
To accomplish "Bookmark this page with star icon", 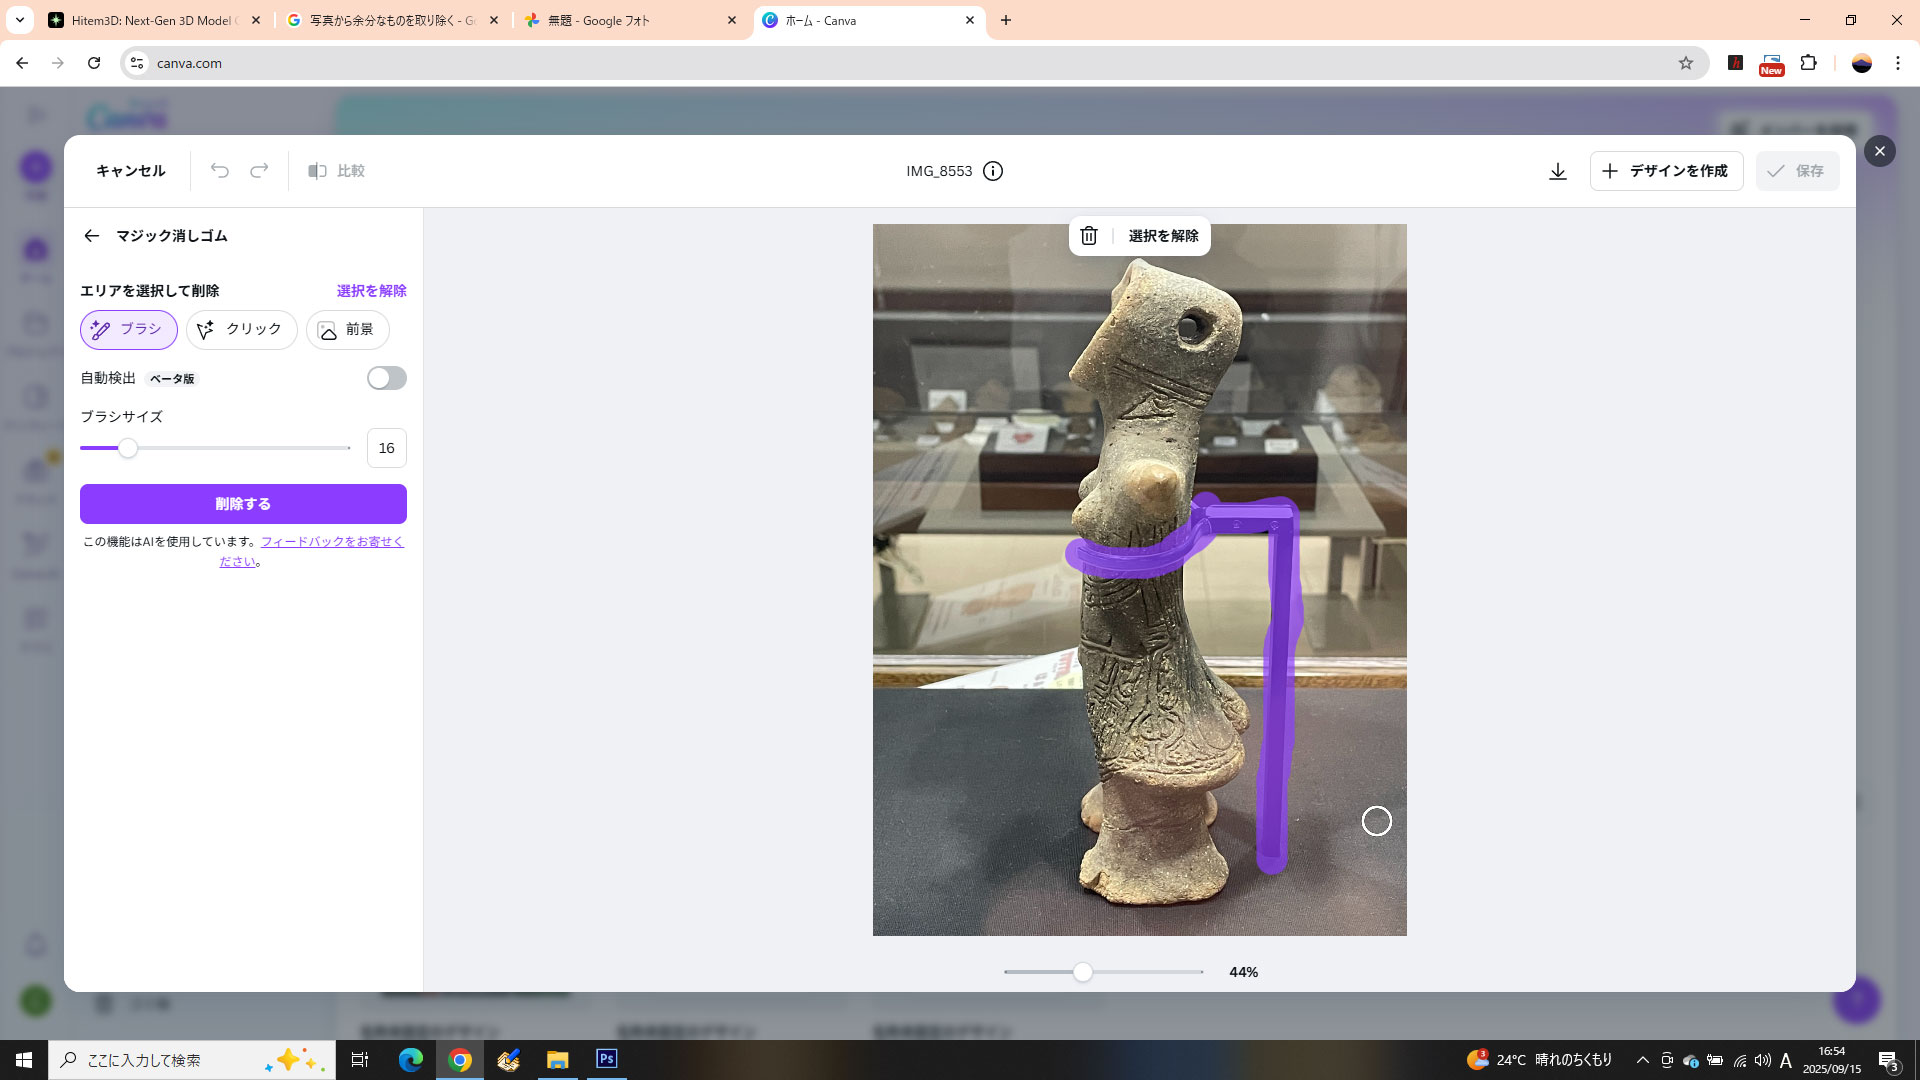I will click(1686, 63).
